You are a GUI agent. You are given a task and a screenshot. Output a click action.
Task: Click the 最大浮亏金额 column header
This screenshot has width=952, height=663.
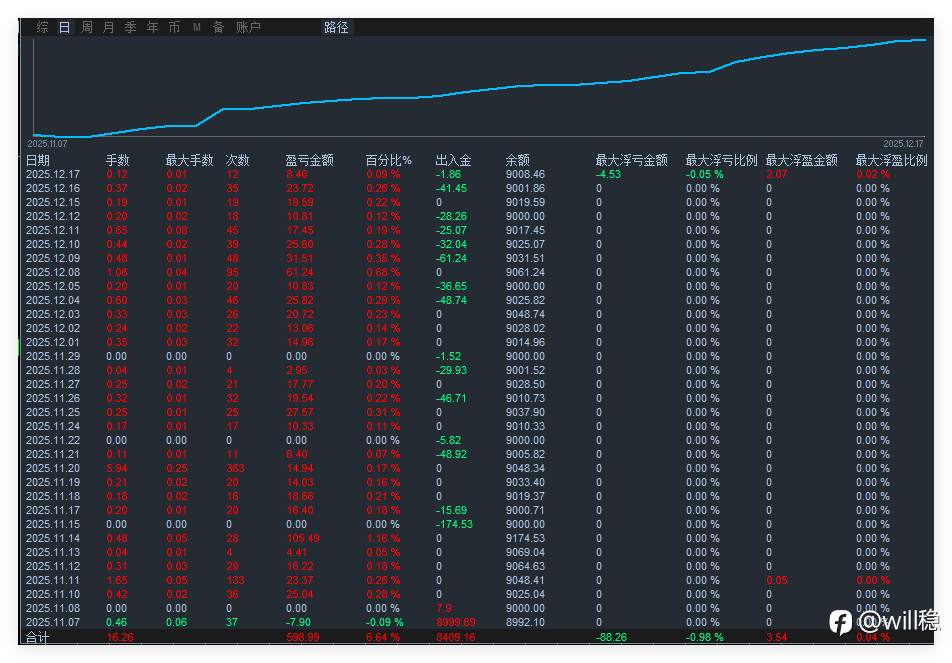(631, 160)
